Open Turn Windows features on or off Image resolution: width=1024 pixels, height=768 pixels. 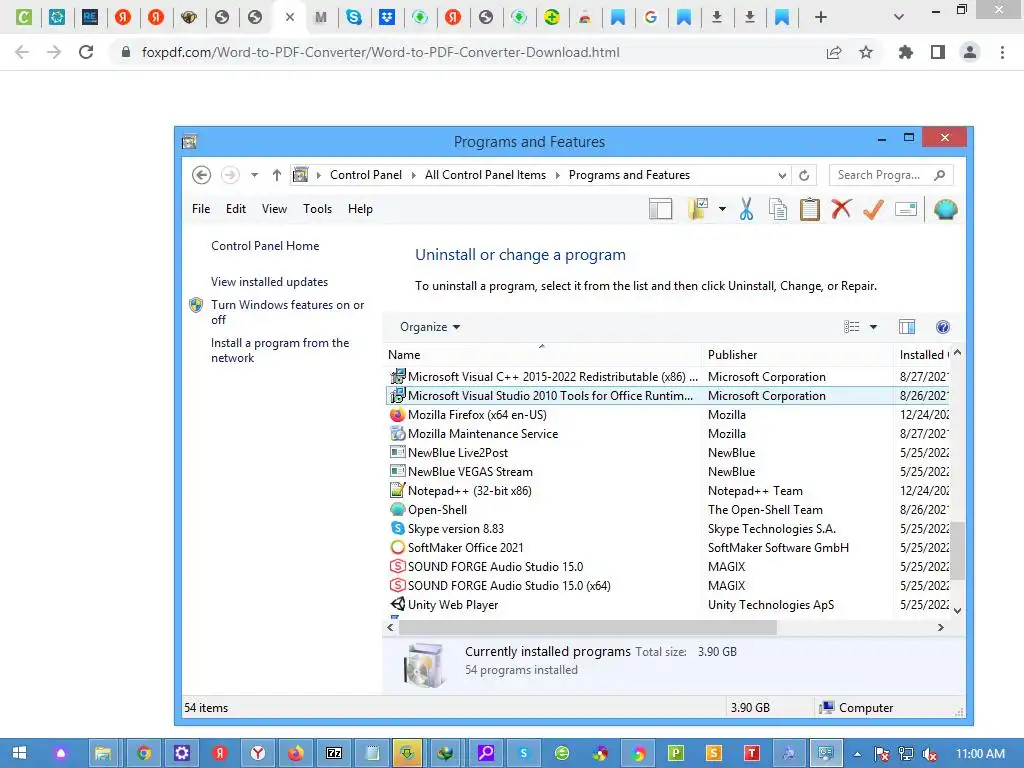tap(287, 312)
